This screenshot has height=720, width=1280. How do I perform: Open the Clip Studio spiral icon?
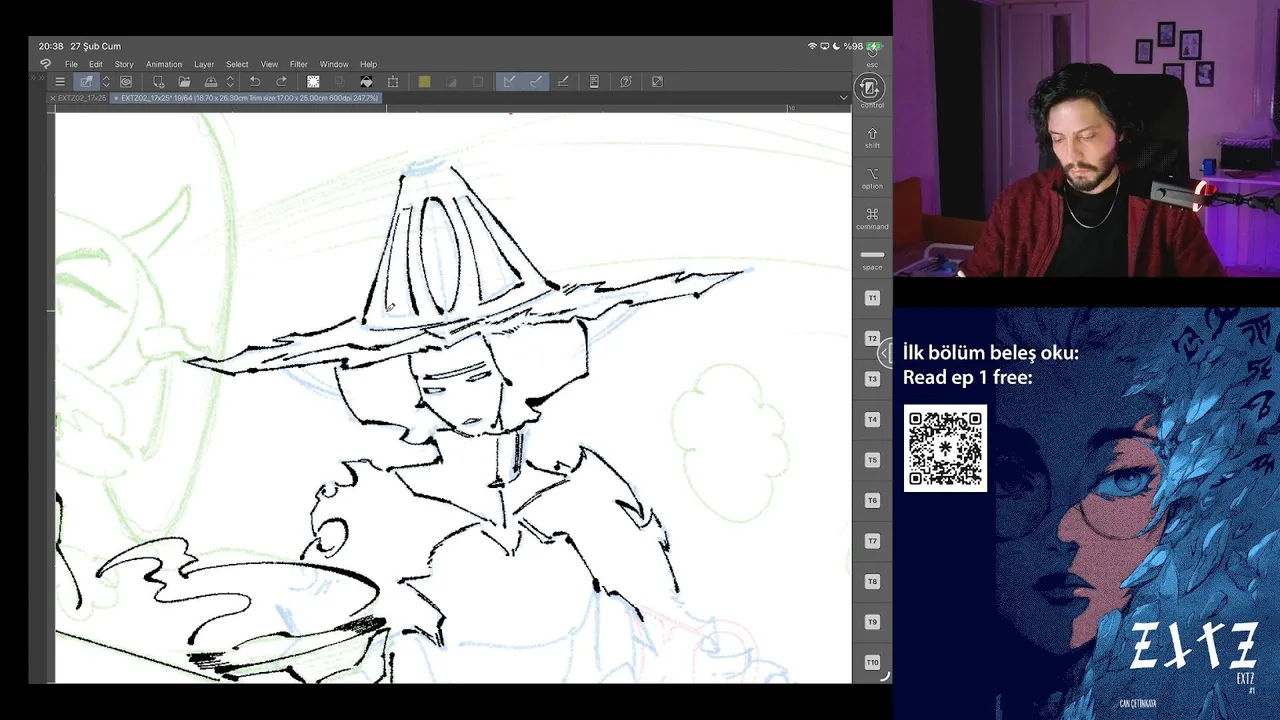click(126, 82)
